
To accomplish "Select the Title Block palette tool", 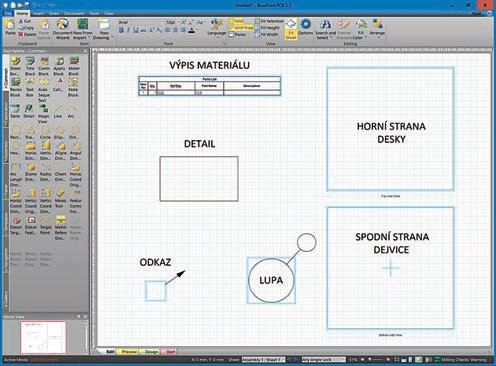I will pyautogui.click(x=30, y=66).
